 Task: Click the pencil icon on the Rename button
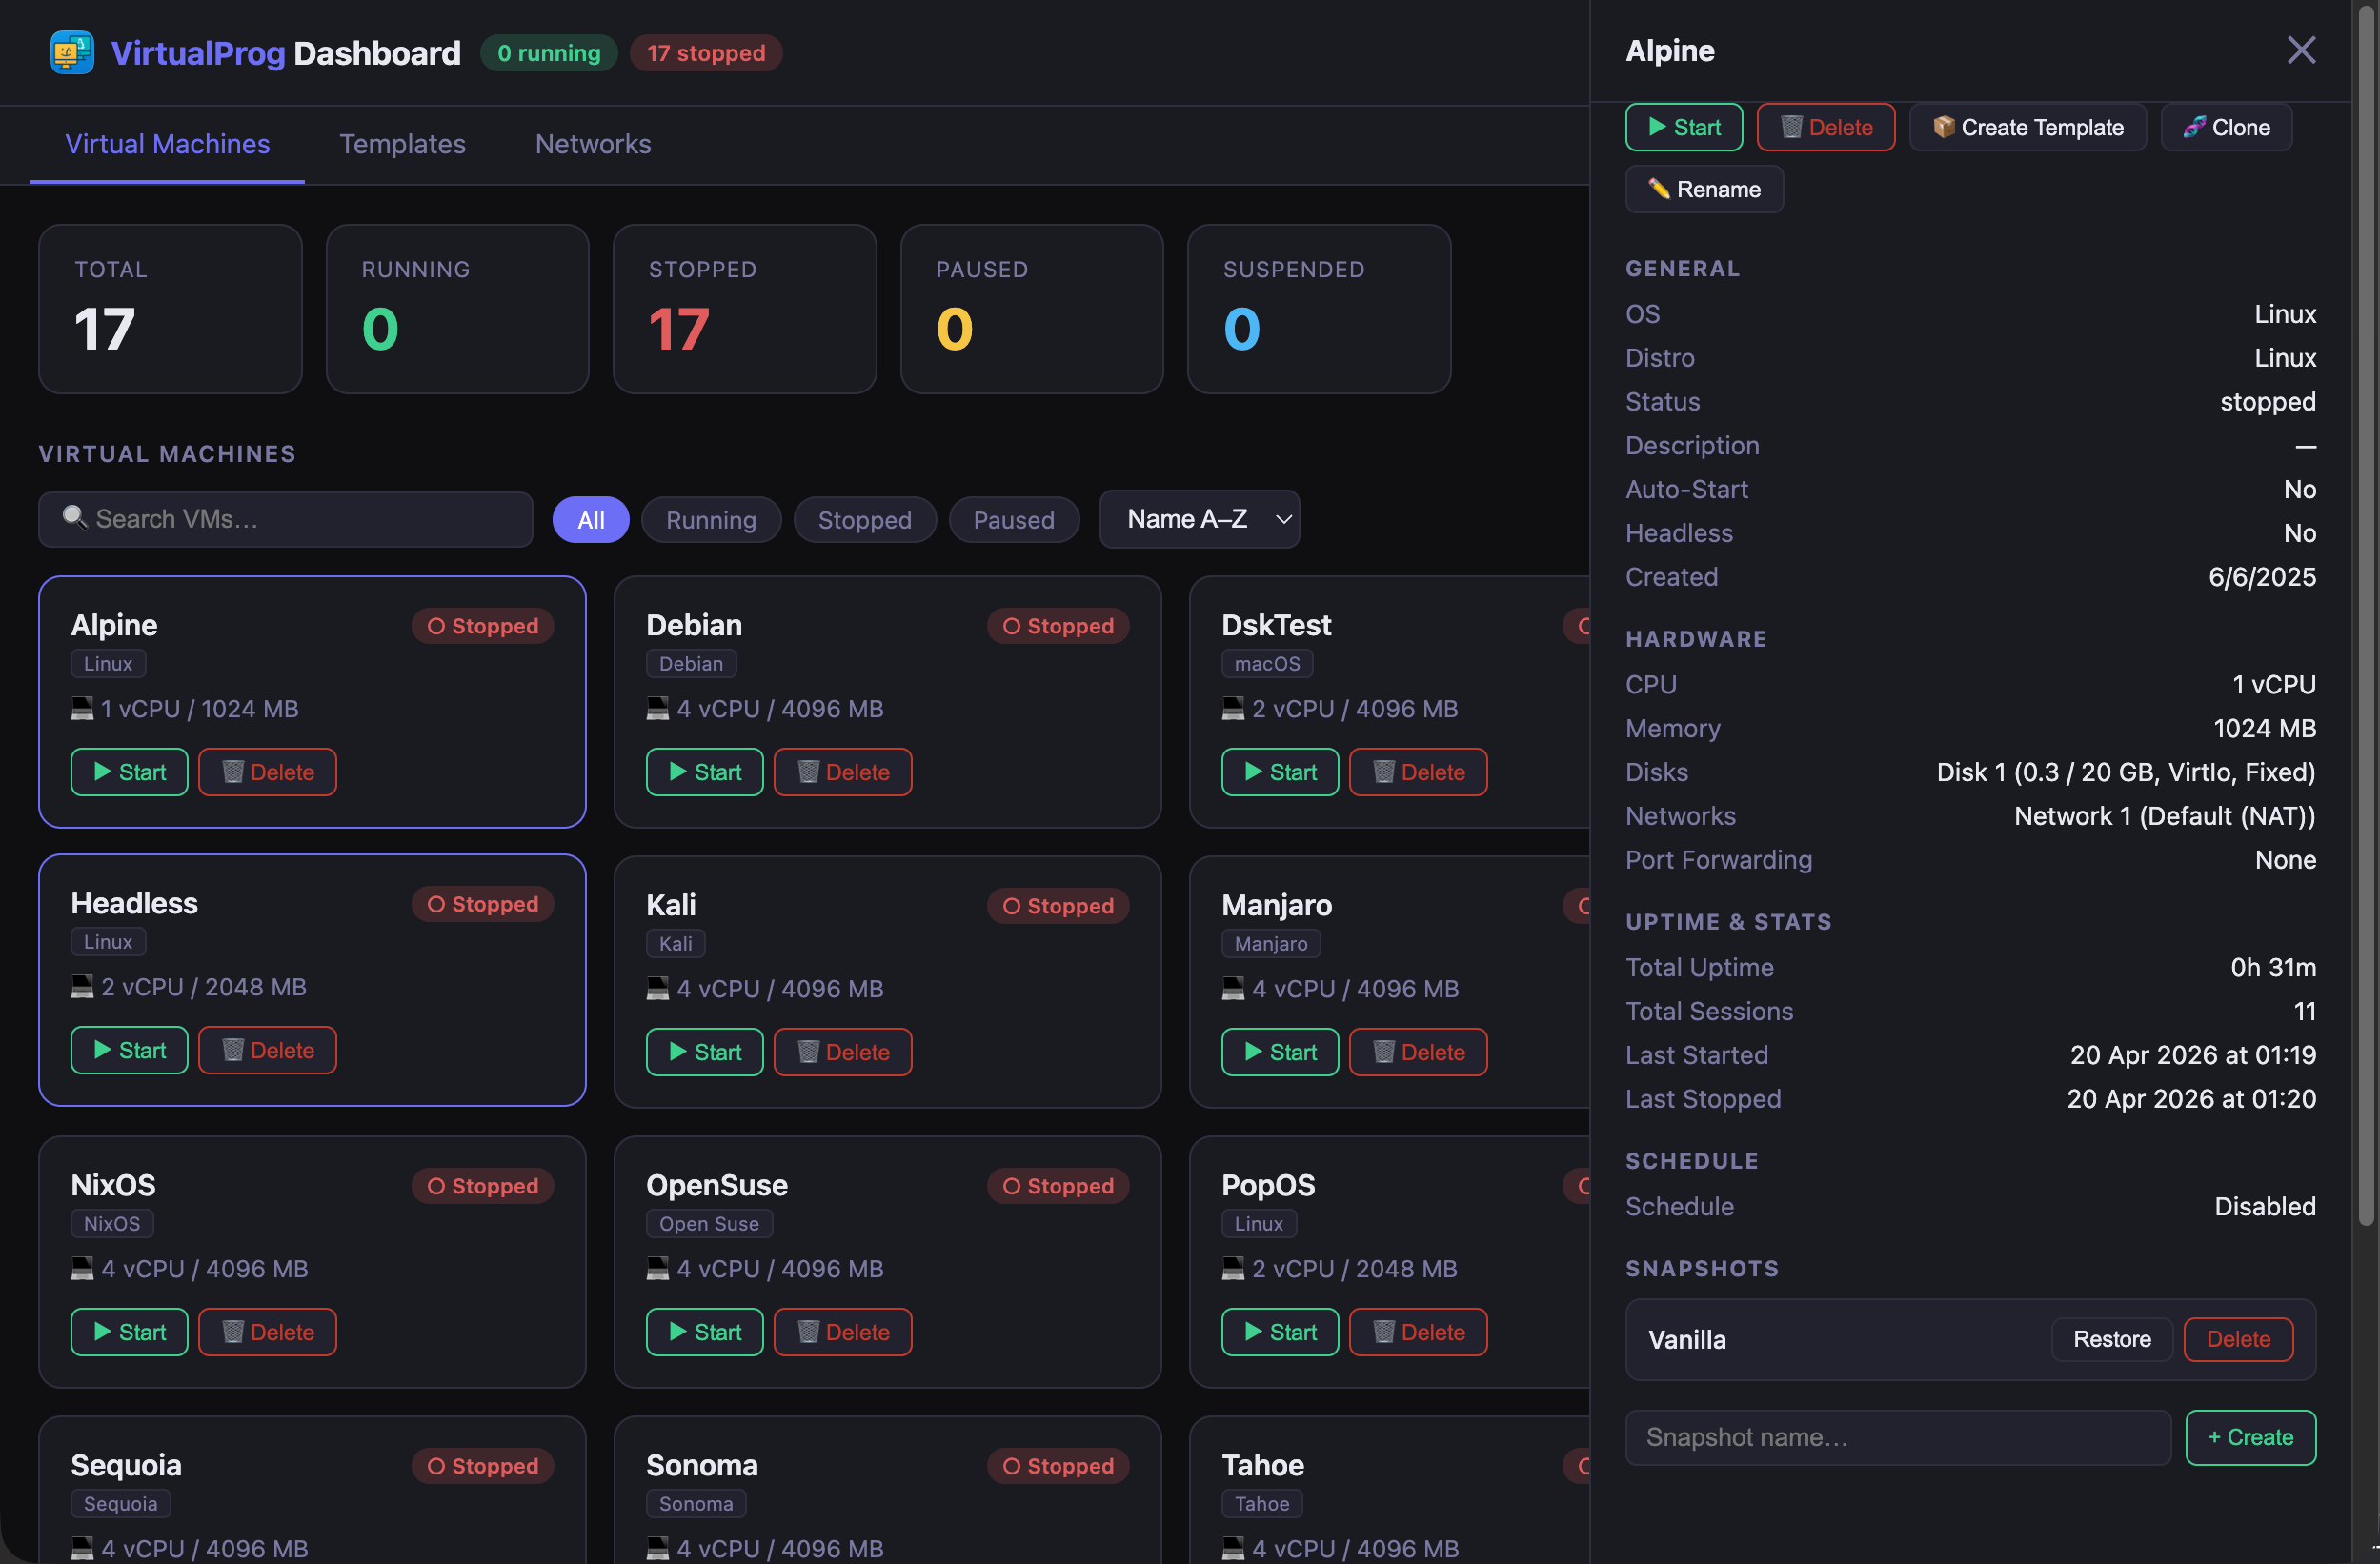pyautogui.click(x=1661, y=189)
